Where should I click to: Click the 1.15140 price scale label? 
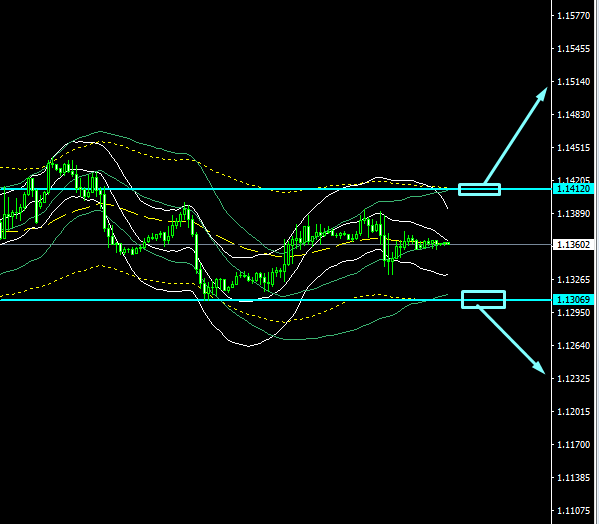pyautogui.click(x=573, y=82)
